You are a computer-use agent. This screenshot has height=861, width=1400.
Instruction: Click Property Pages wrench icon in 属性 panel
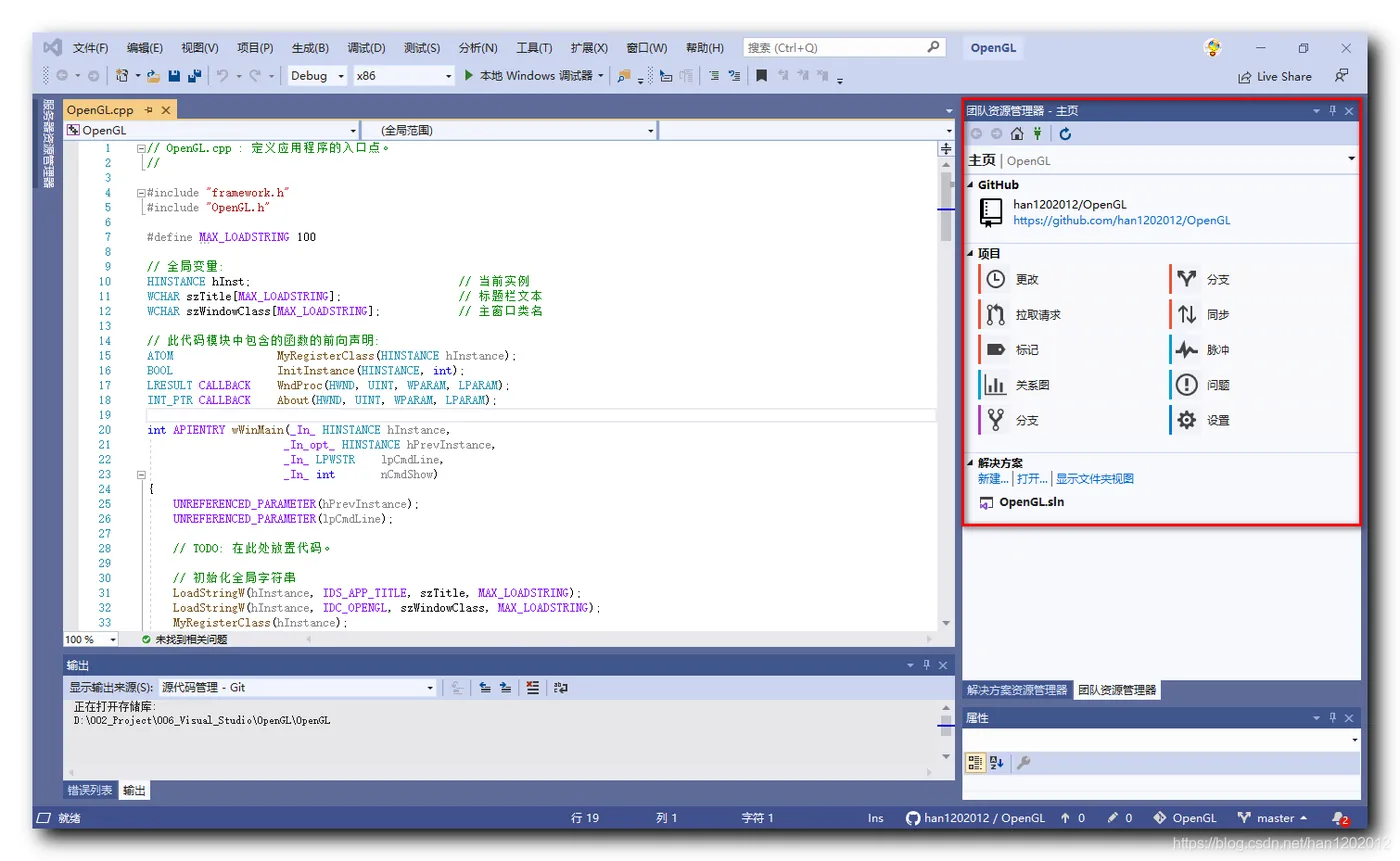[x=1024, y=763]
